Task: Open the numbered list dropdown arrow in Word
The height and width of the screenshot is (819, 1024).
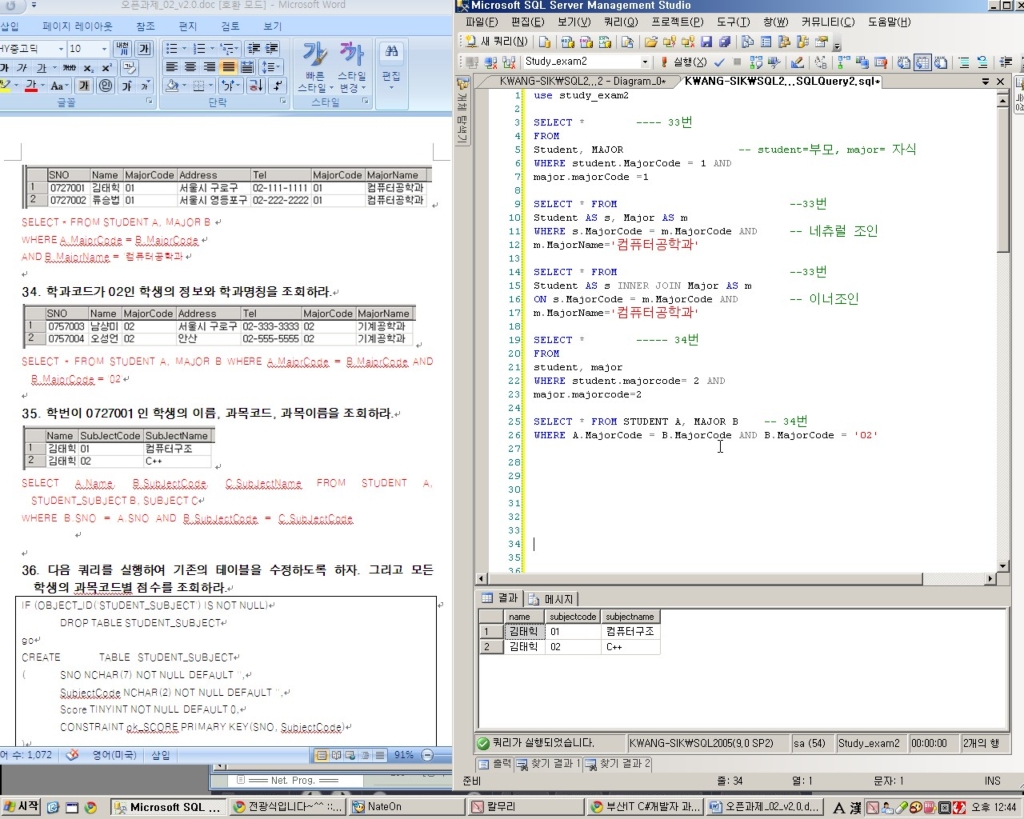Action: (x=212, y=49)
